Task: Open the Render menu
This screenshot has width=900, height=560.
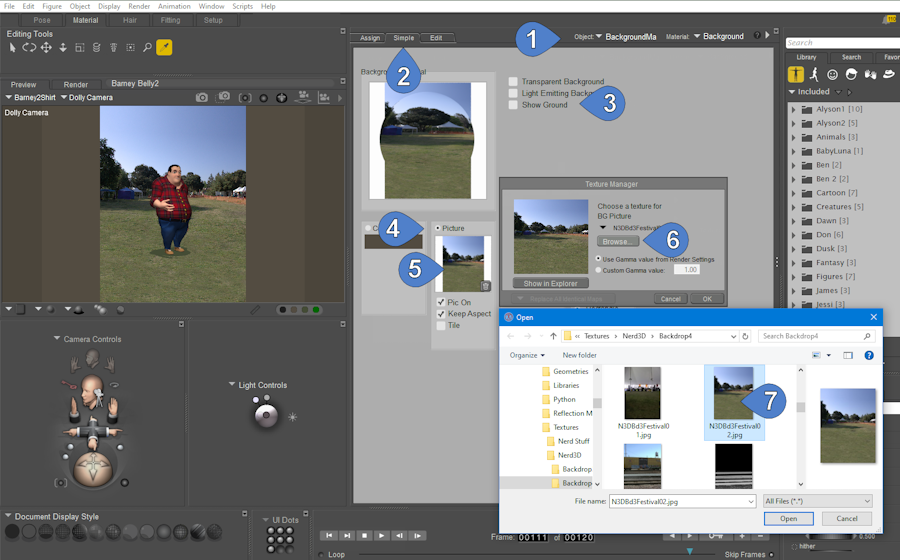Action: coord(139,6)
